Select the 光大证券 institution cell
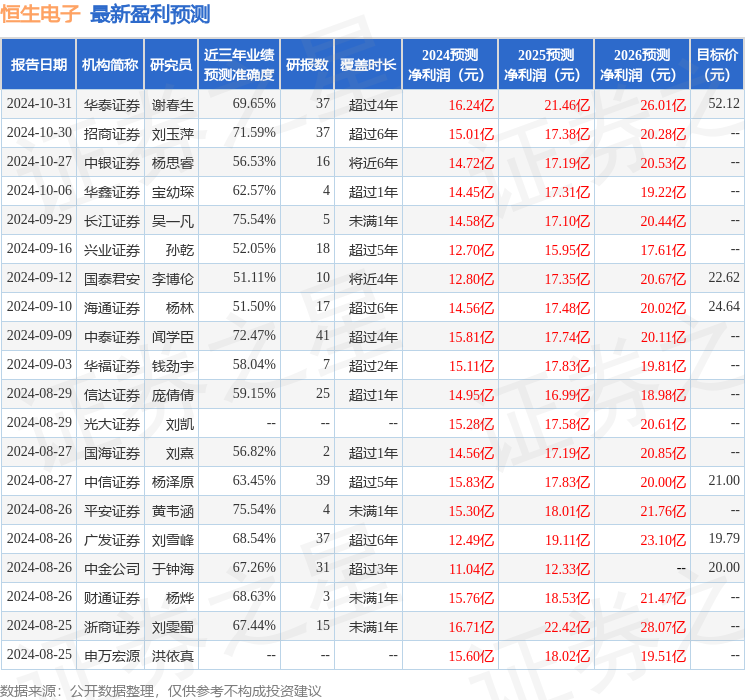Image resolution: width=745 pixels, height=700 pixels. [x=112, y=423]
